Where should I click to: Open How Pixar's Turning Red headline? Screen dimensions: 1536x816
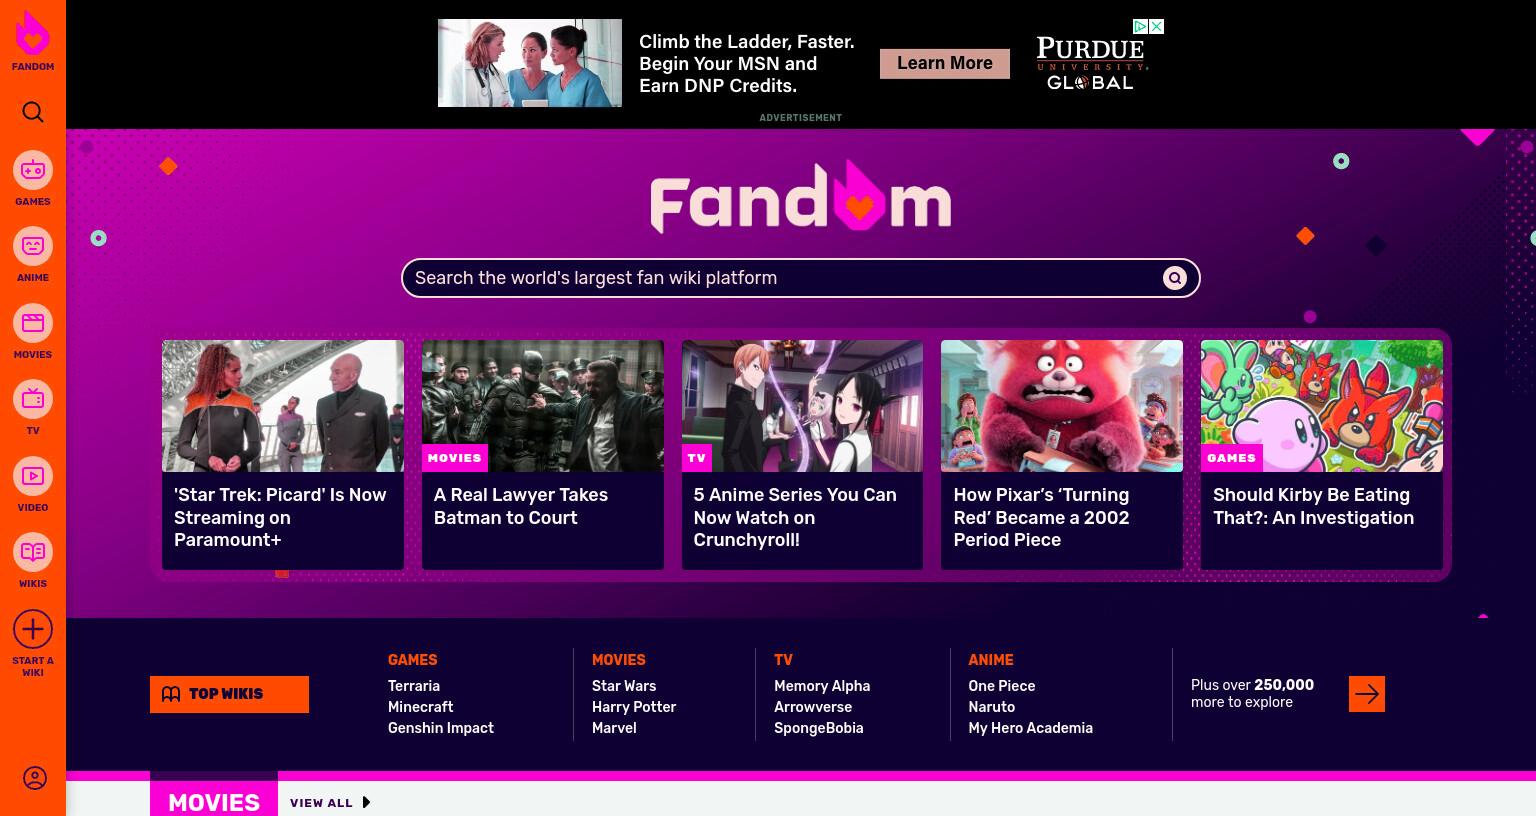pyautogui.click(x=1041, y=517)
